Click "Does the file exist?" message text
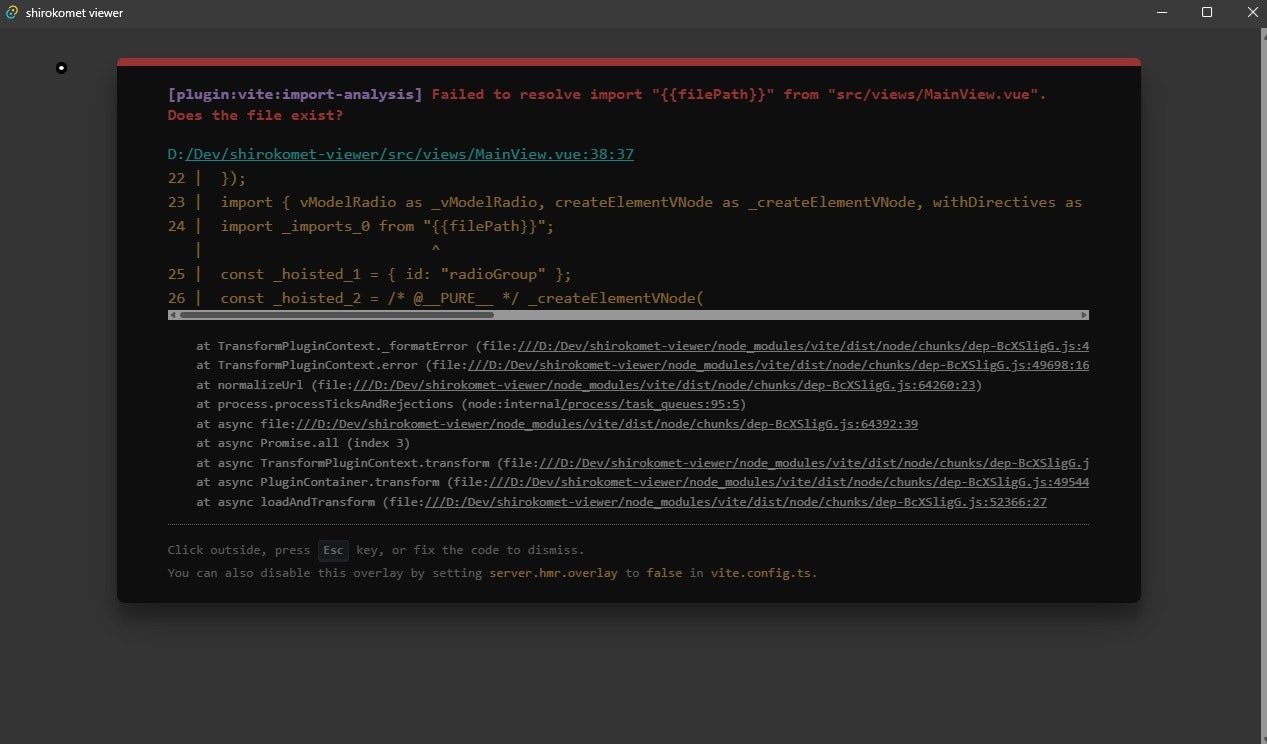Viewport: 1267px width, 744px height. pyautogui.click(x=255, y=115)
